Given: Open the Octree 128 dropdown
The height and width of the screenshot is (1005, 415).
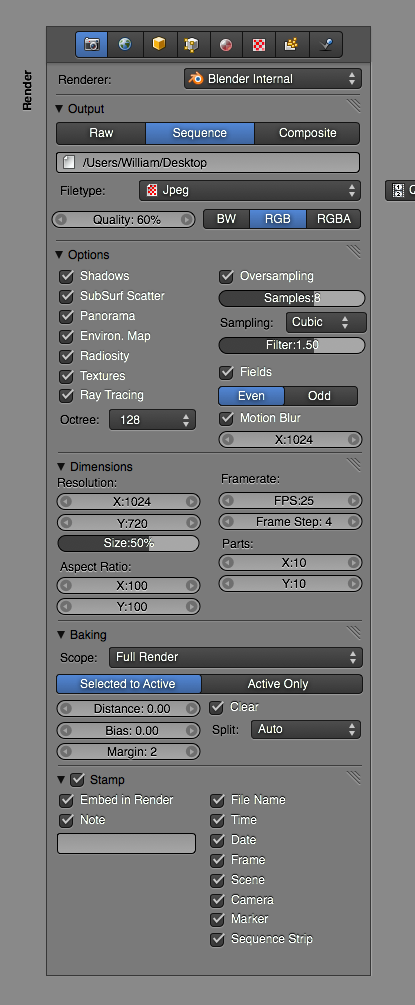Looking at the screenshot, I should (152, 420).
